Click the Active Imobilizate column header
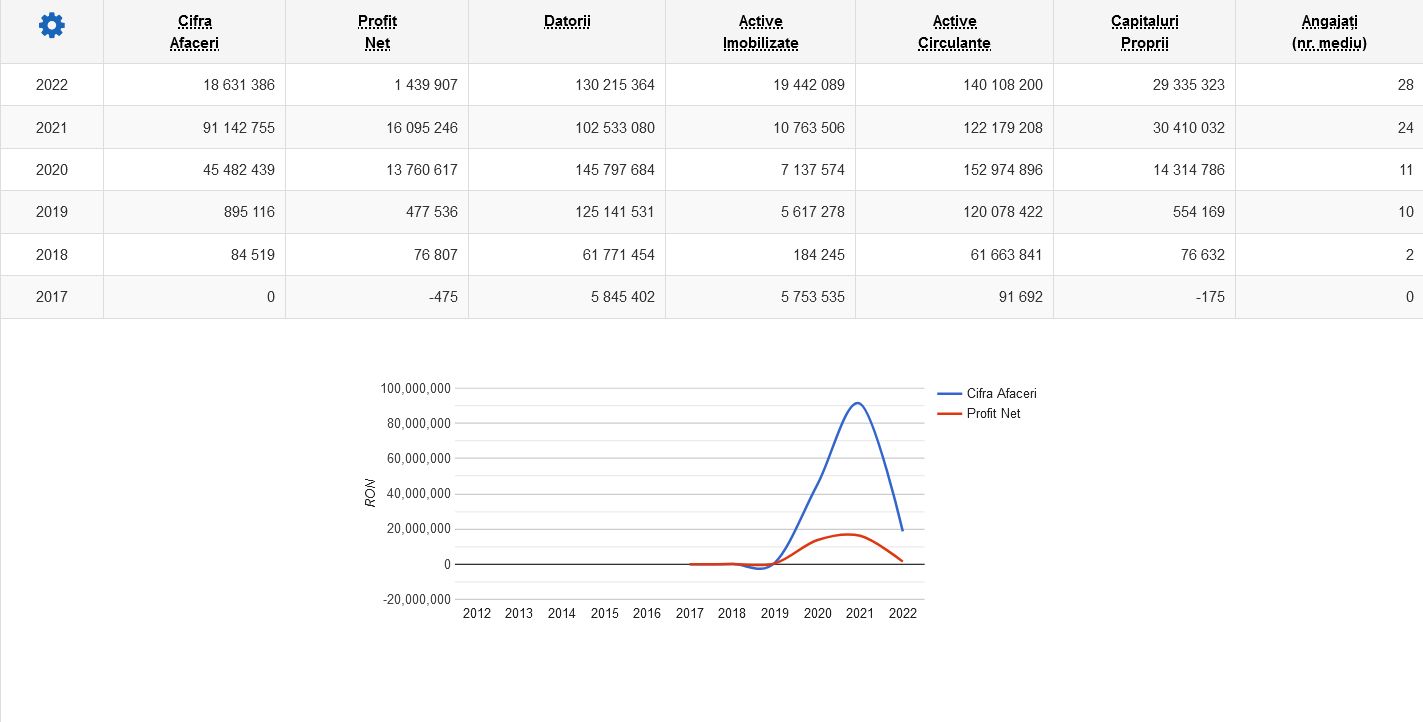 coord(760,32)
